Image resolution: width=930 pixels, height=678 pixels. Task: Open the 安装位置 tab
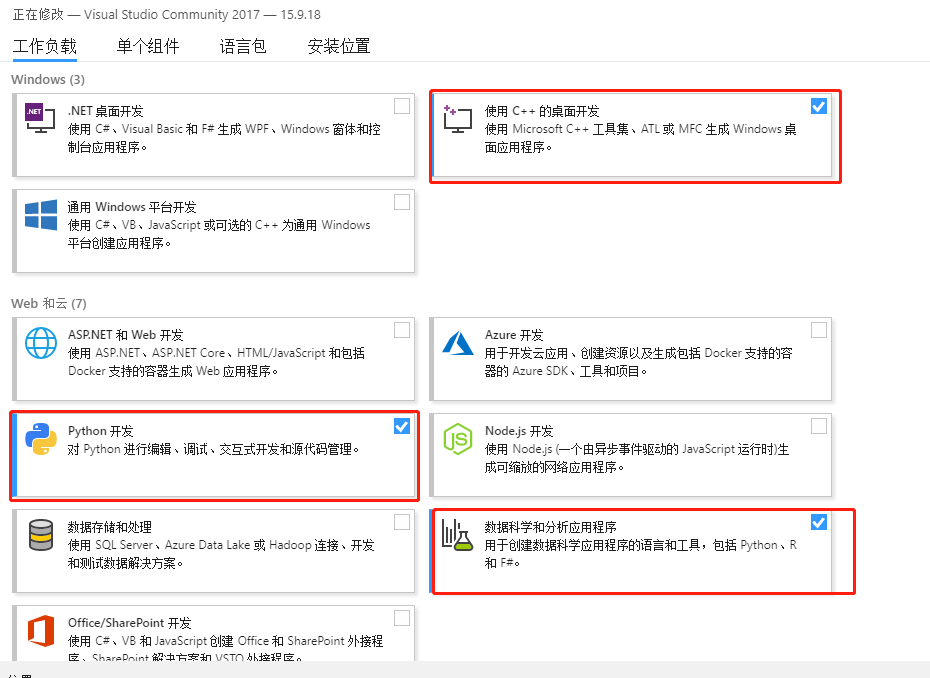tap(339, 46)
